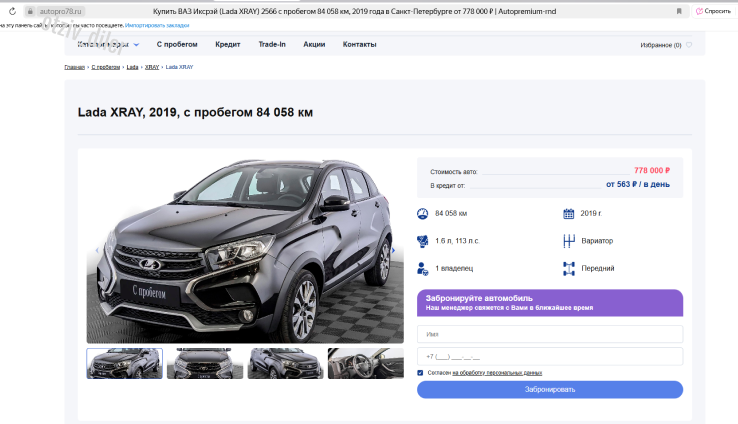Open the Импортировать закладки link
The width and height of the screenshot is (738, 424).
point(157,25)
